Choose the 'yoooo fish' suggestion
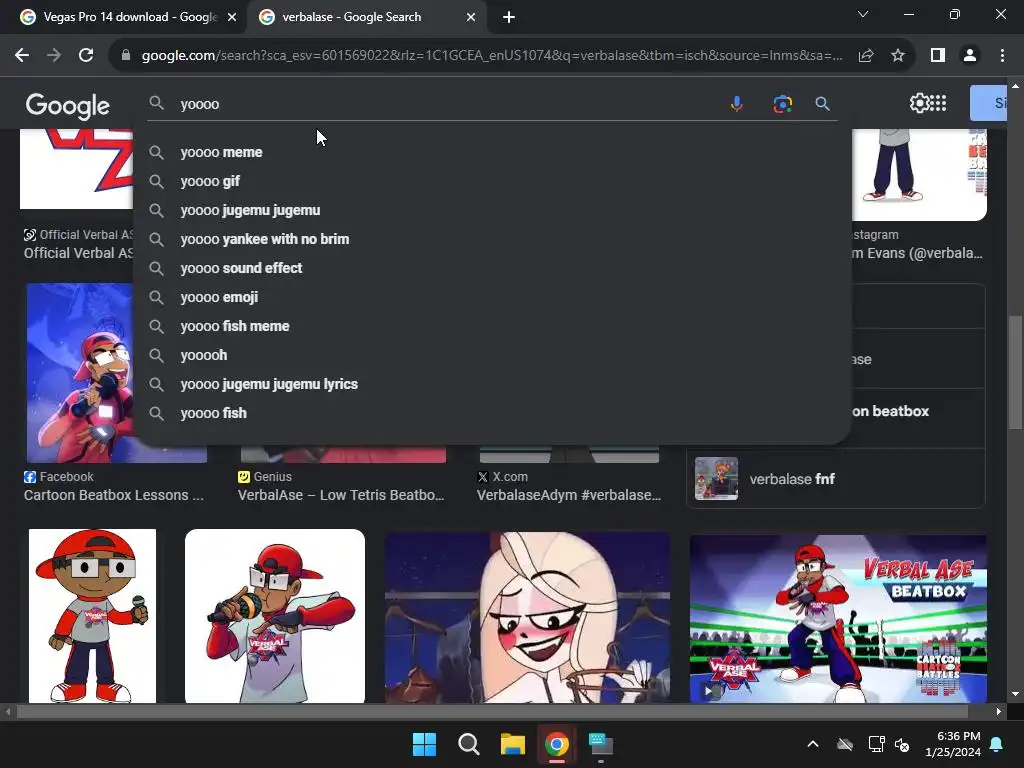The width and height of the screenshot is (1024, 768). 492,413
